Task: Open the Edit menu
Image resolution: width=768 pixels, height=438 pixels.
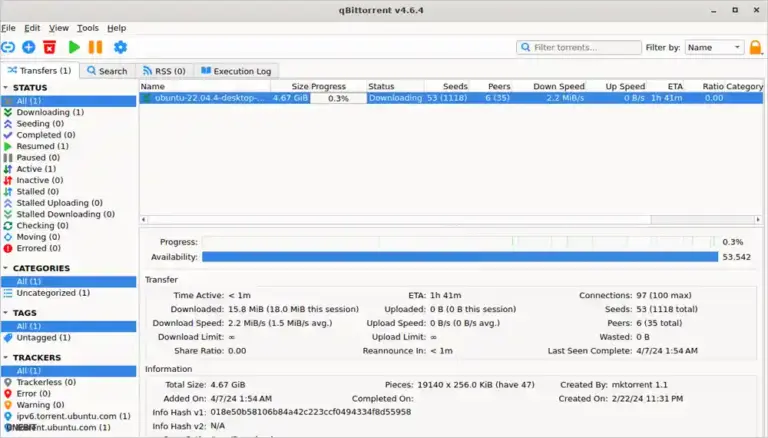Action: coord(32,28)
